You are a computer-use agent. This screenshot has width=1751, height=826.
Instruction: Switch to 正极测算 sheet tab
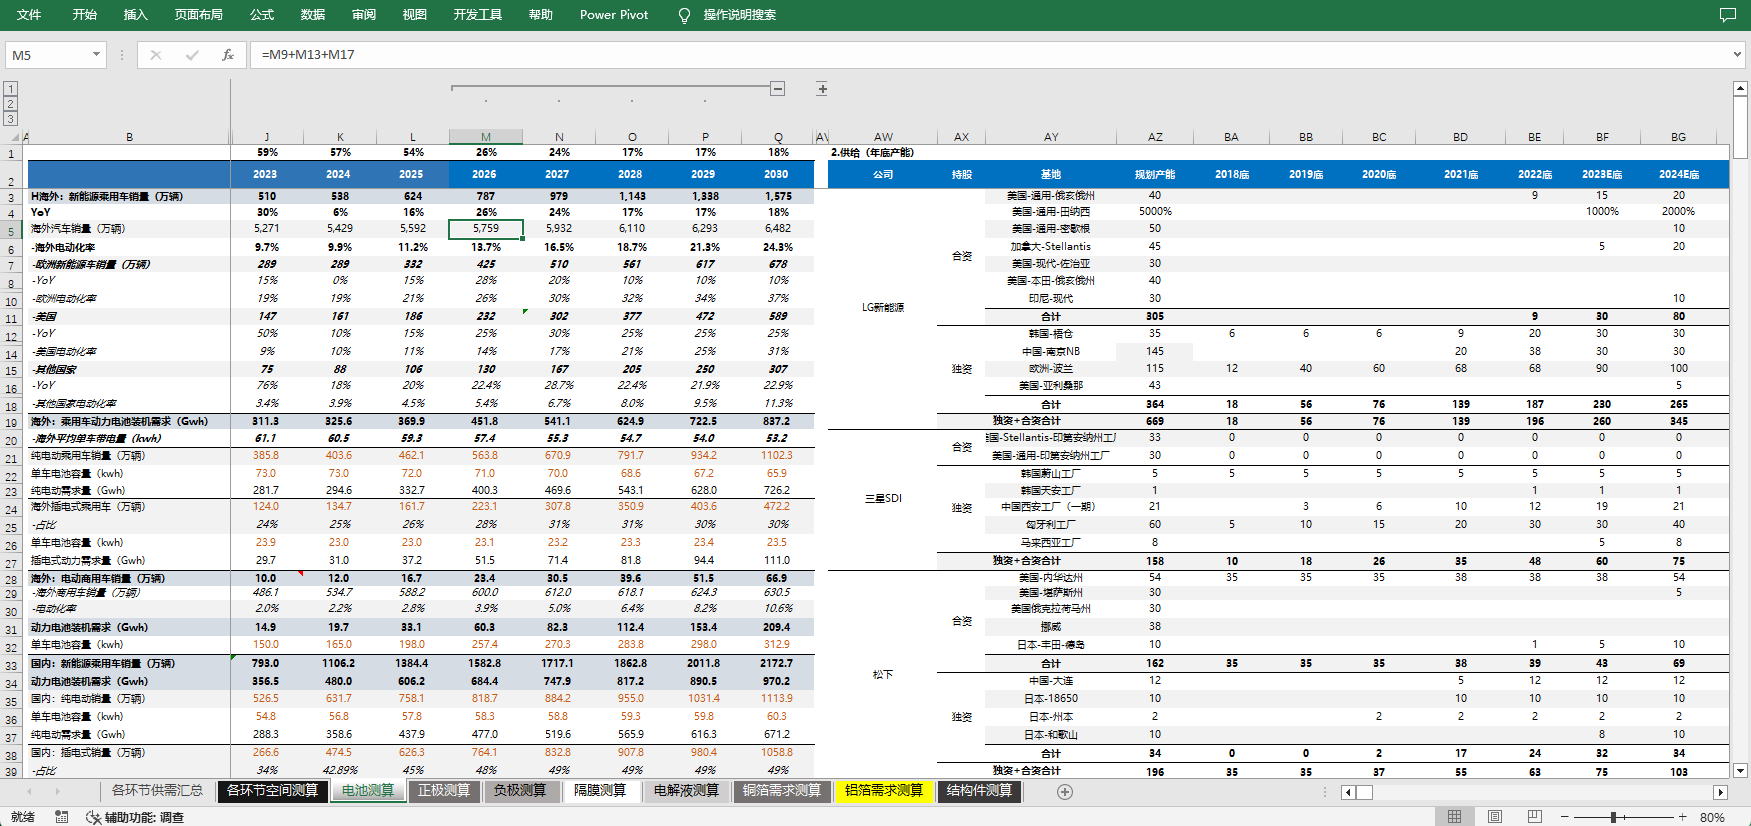tap(444, 791)
